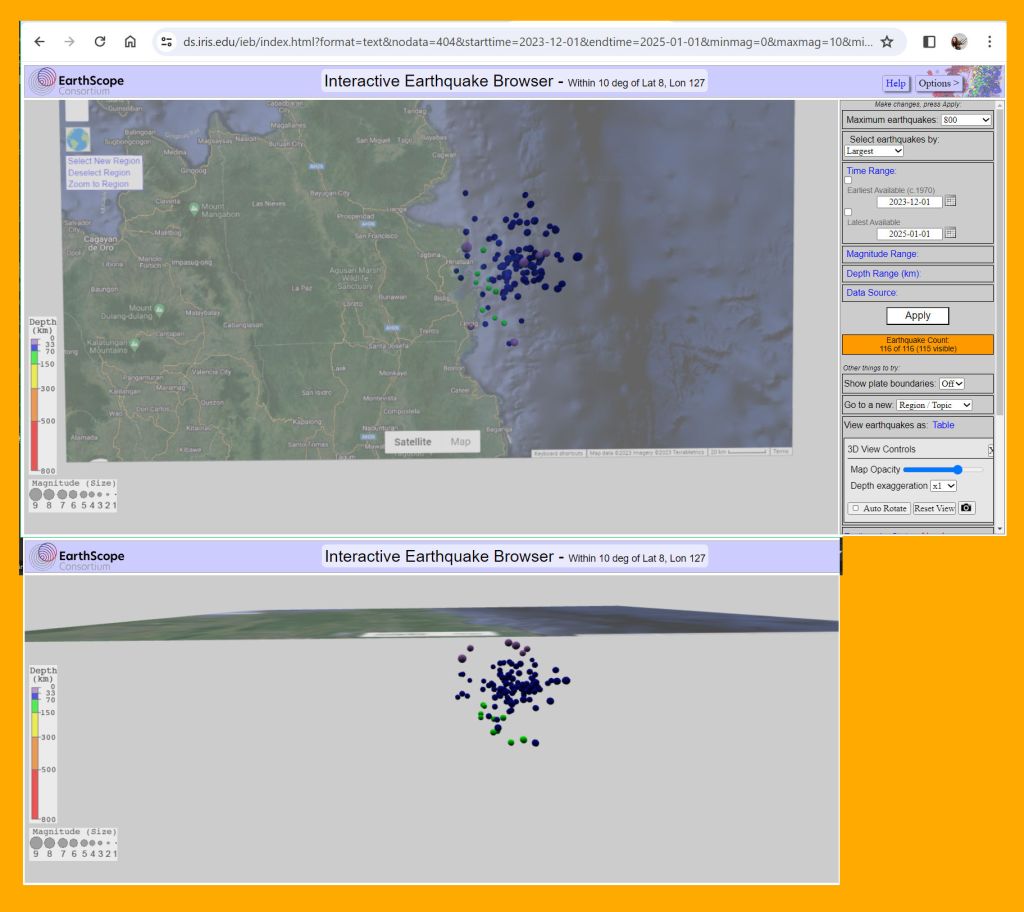Go to the browser home page
The image size is (1024, 912).
(x=130, y=42)
